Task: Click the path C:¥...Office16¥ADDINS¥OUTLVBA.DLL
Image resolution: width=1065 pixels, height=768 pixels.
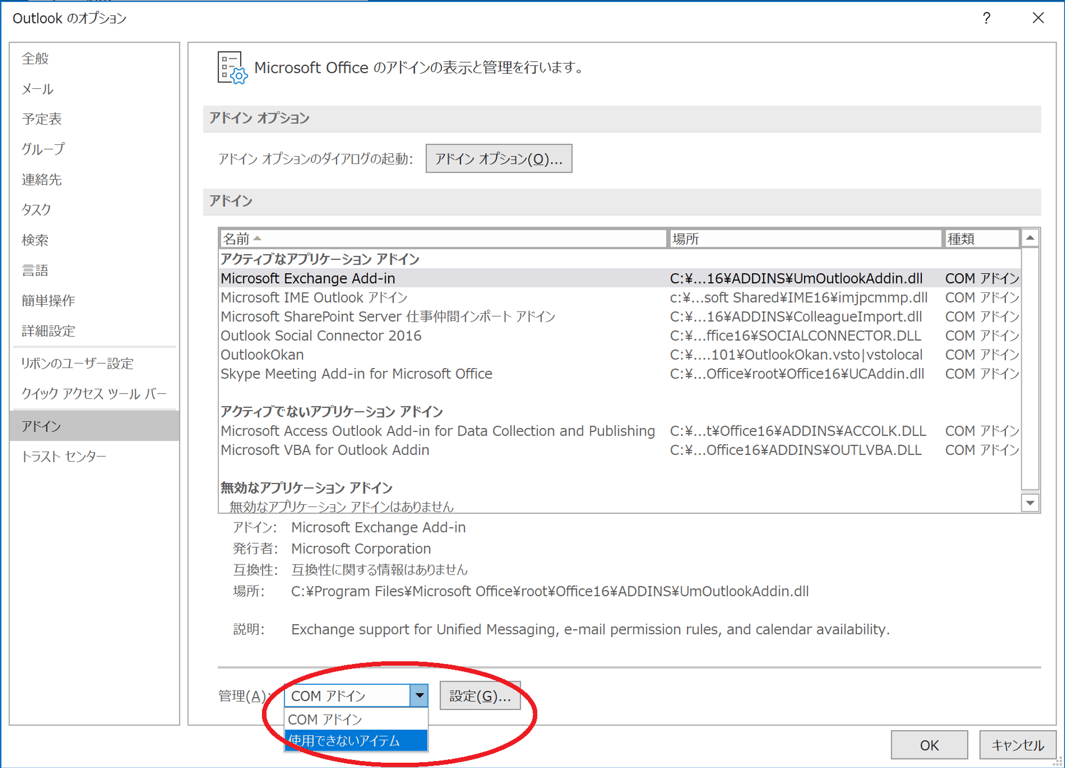Action: [795, 450]
